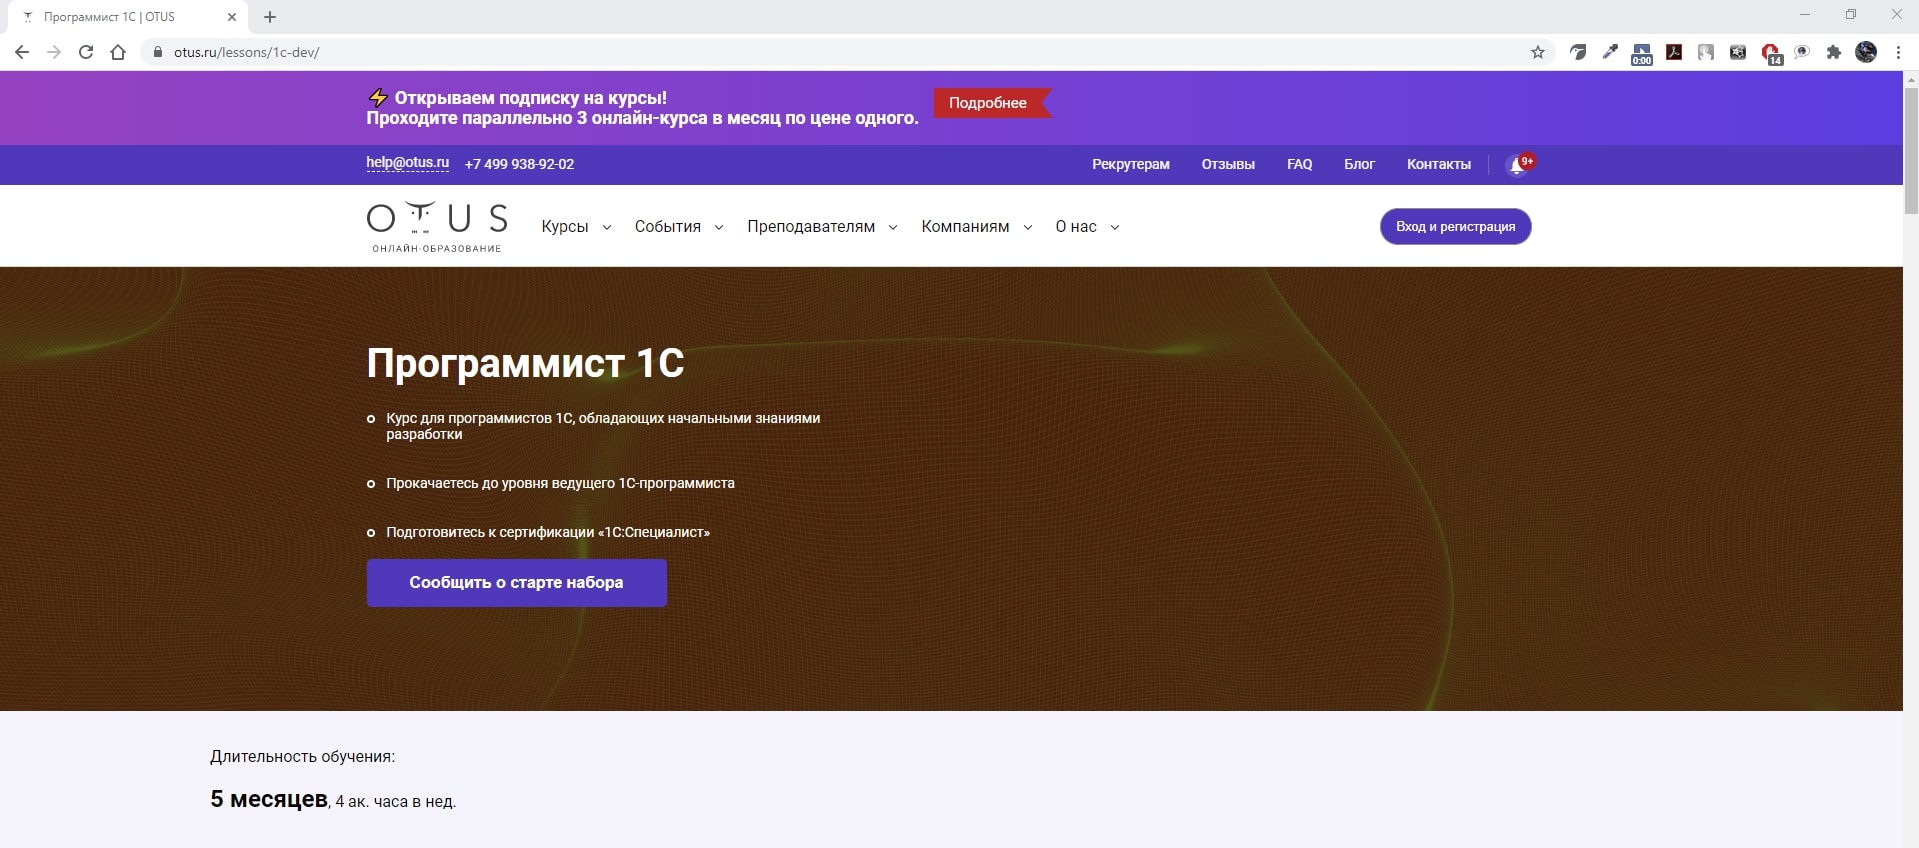This screenshot has height=848, width=1919.
Task: Open the Отзывы page
Action: [1227, 164]
